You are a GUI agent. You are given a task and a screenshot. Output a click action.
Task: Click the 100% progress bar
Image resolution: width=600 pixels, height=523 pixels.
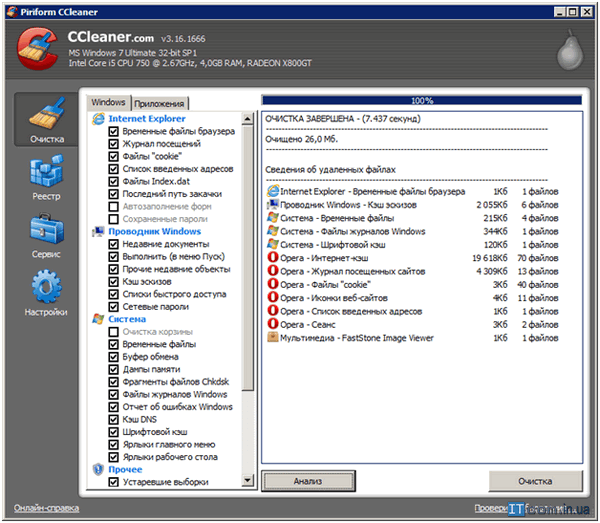[x=421, y=101]
